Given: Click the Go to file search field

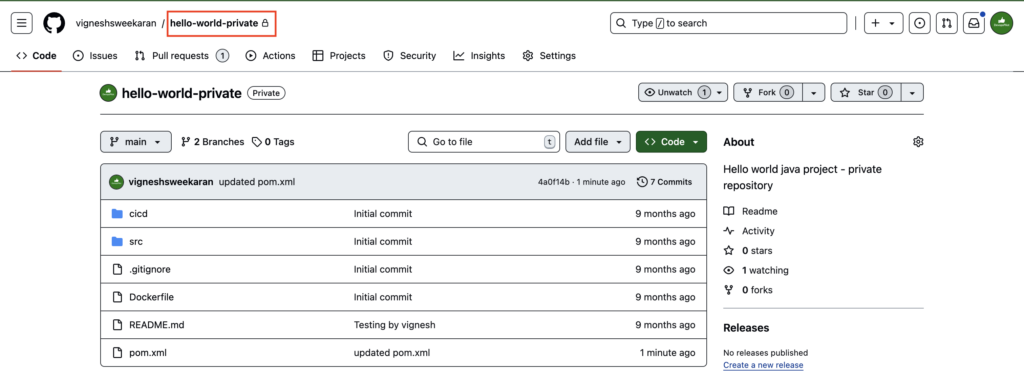Looking at the screenshot, I should [x=484, y=142].
